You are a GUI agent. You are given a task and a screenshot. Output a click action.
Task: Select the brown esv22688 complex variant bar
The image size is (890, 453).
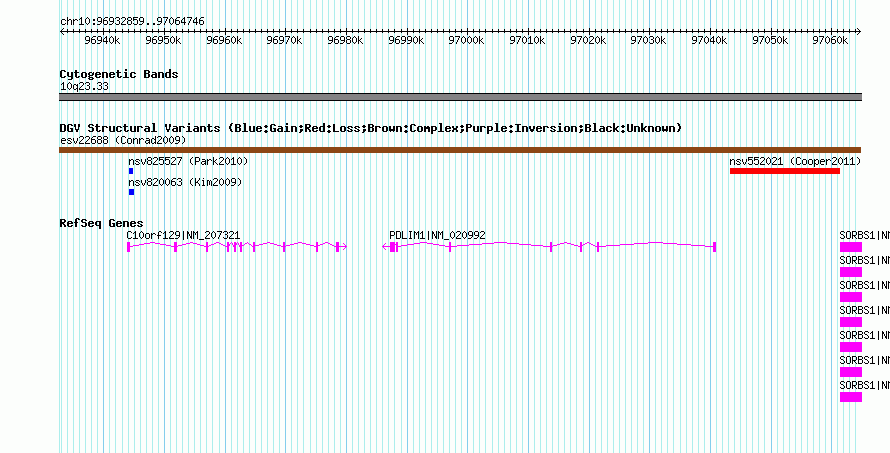click(460, 150)
